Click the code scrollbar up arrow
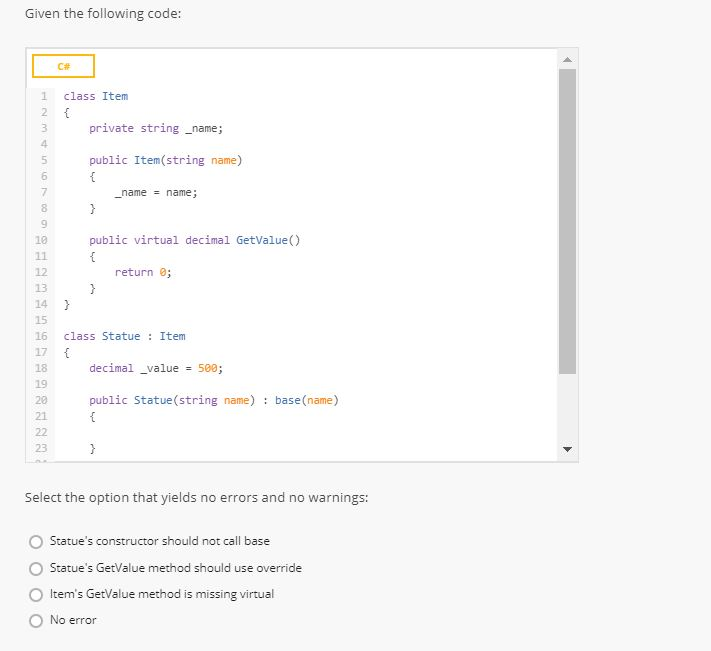 click(567, 59)
